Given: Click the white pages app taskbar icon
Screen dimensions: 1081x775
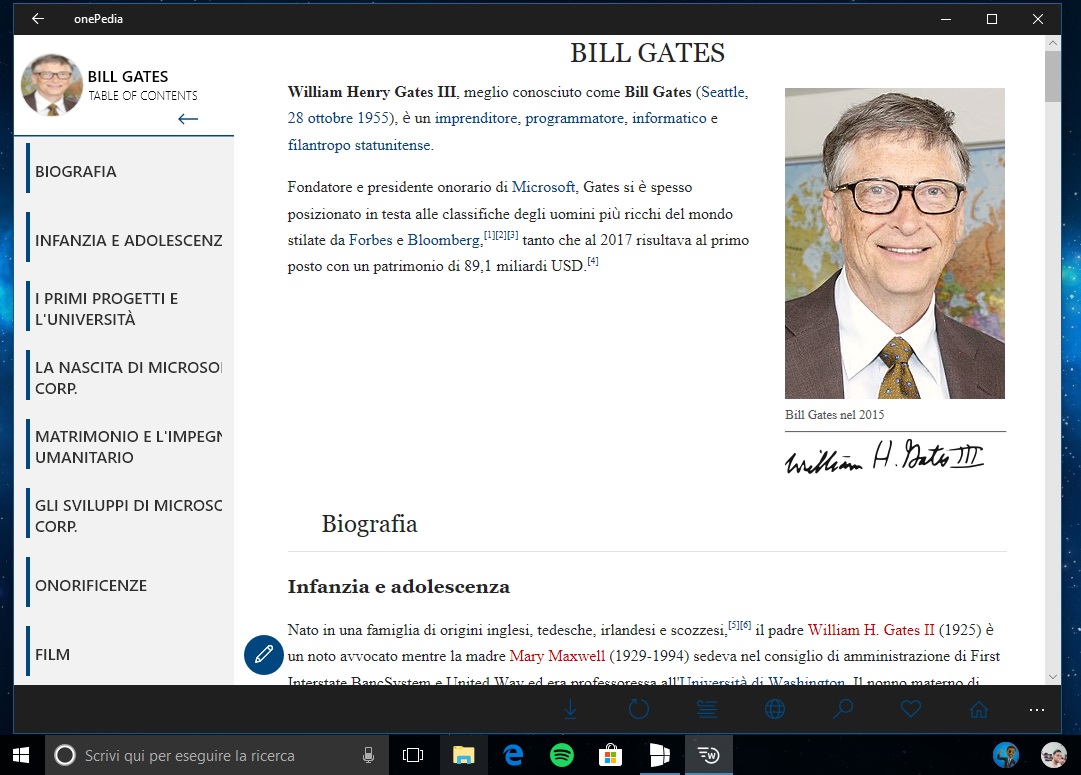Looking at the screenshot, I should (x=660, y=756).
